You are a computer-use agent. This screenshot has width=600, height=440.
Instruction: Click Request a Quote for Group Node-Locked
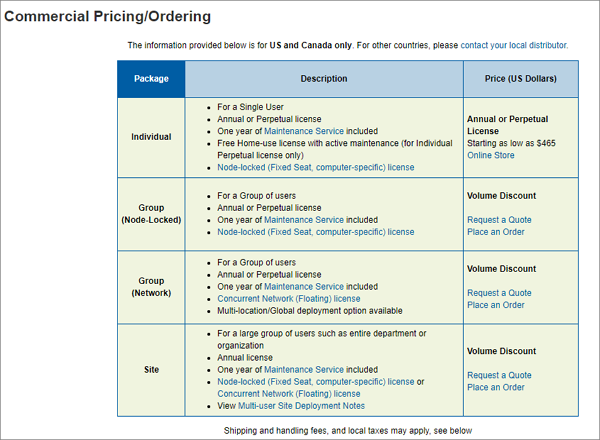click(499, 220)
